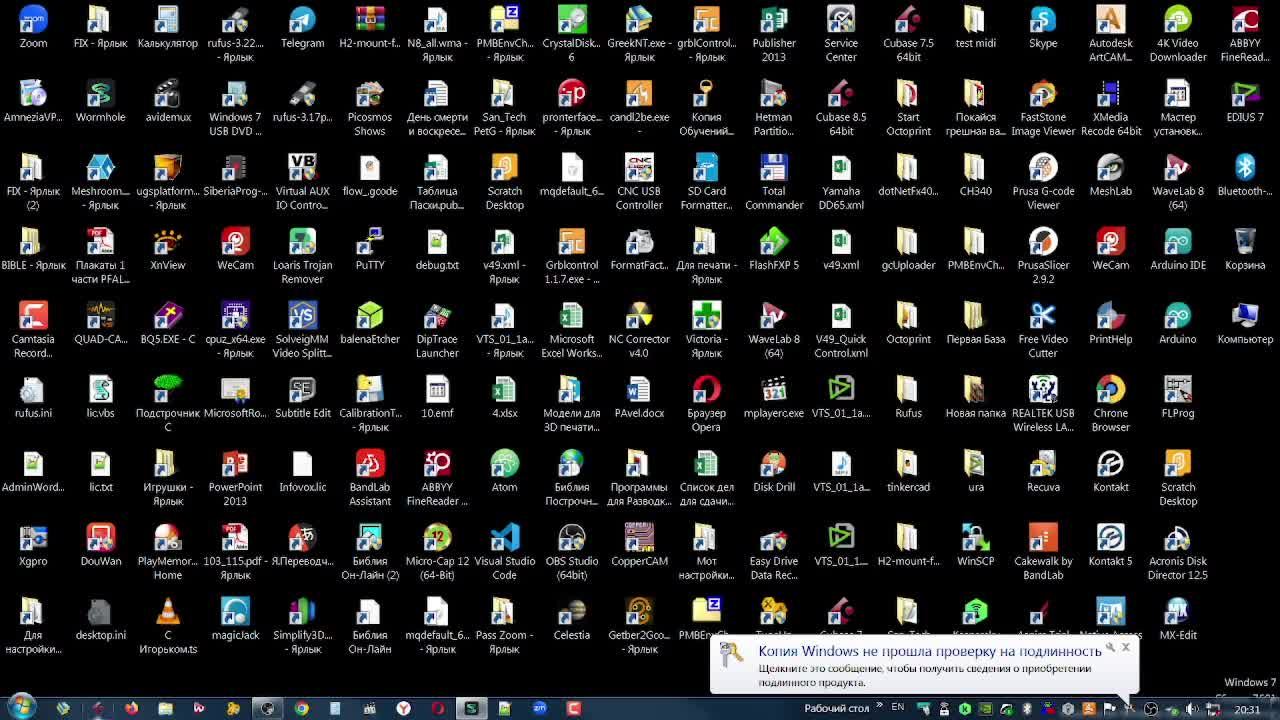Launch Cubase 8.5 64bit shortcut

click(x=841, y=108)
